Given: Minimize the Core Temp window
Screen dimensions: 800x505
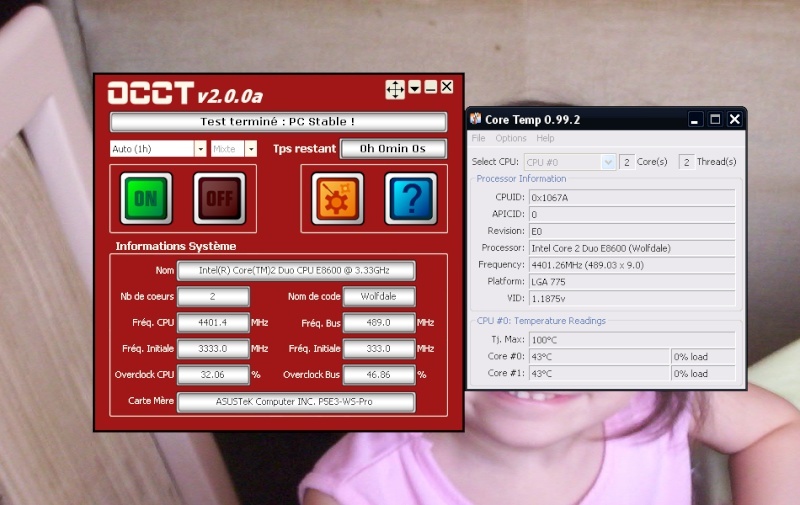Looking at the screenshot, I should tap(694, 119).
